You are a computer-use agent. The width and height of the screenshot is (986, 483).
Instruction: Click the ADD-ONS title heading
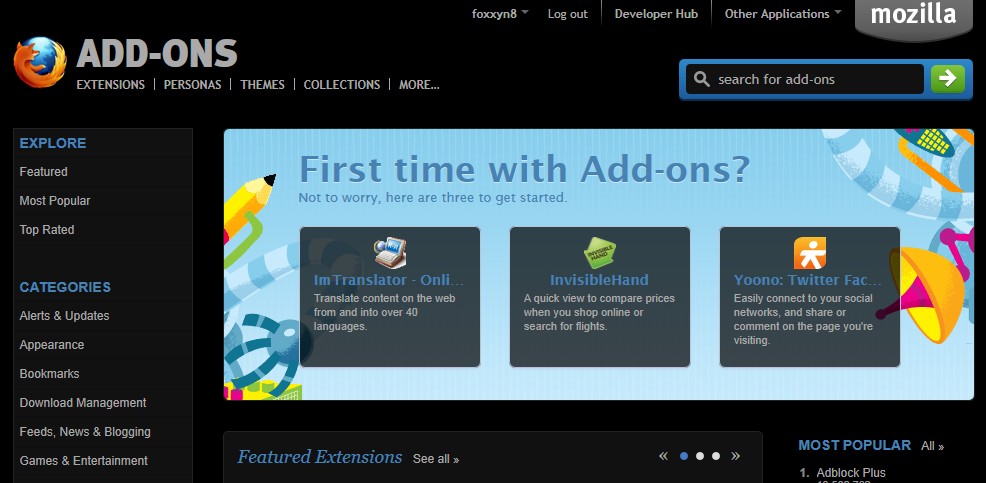[x=157, y=53]
